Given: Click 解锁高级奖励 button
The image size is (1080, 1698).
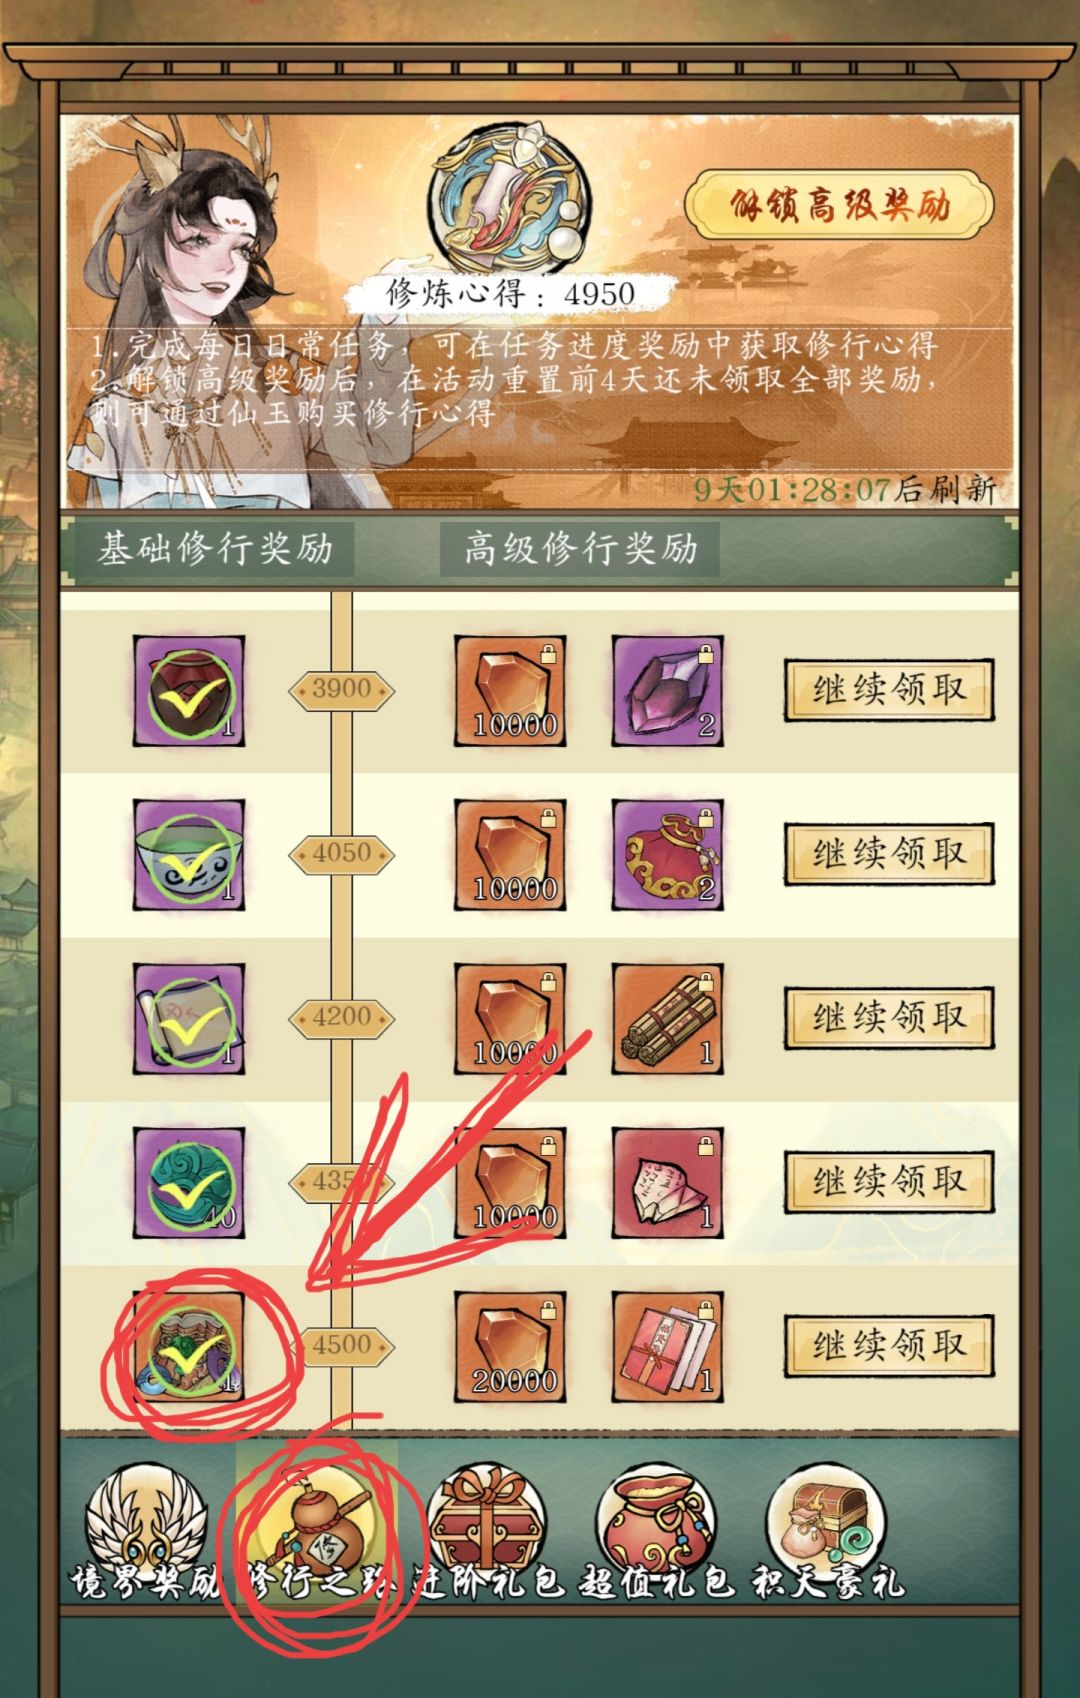Looking at the screenshot, I should click(x=839, y=205).
